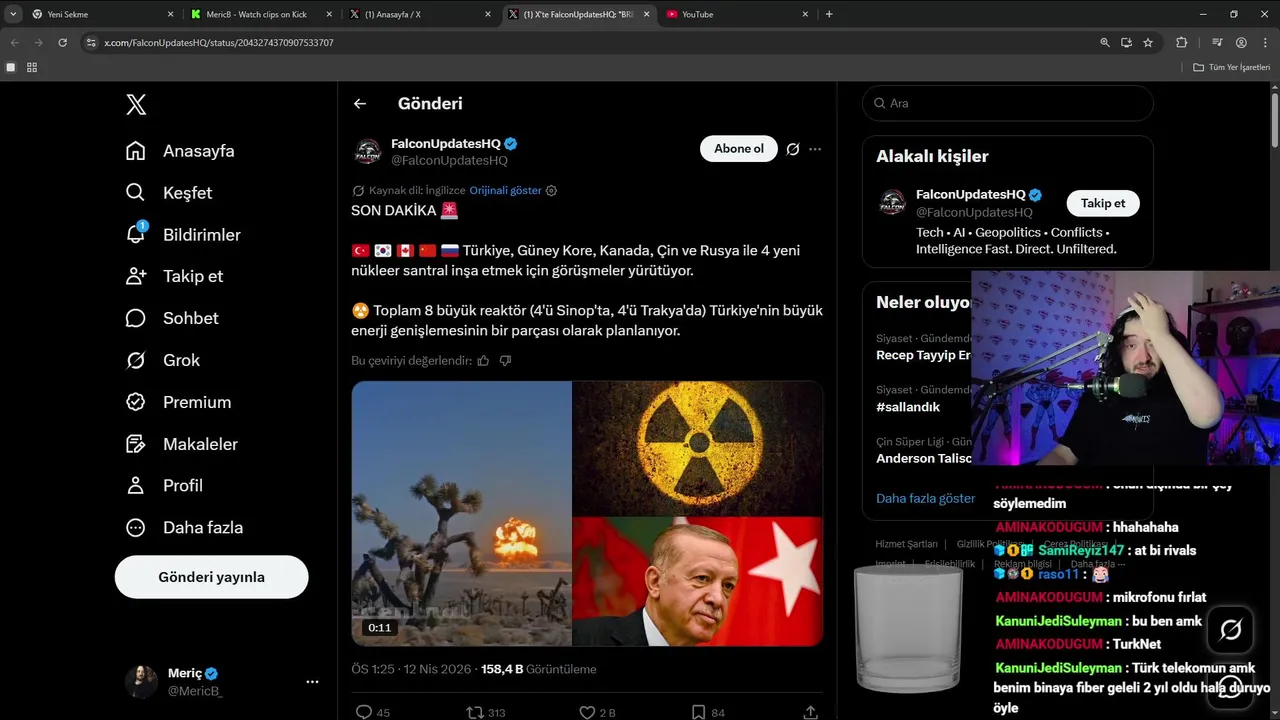
Task: Click the address bar URL
Action: coord(219,43)
